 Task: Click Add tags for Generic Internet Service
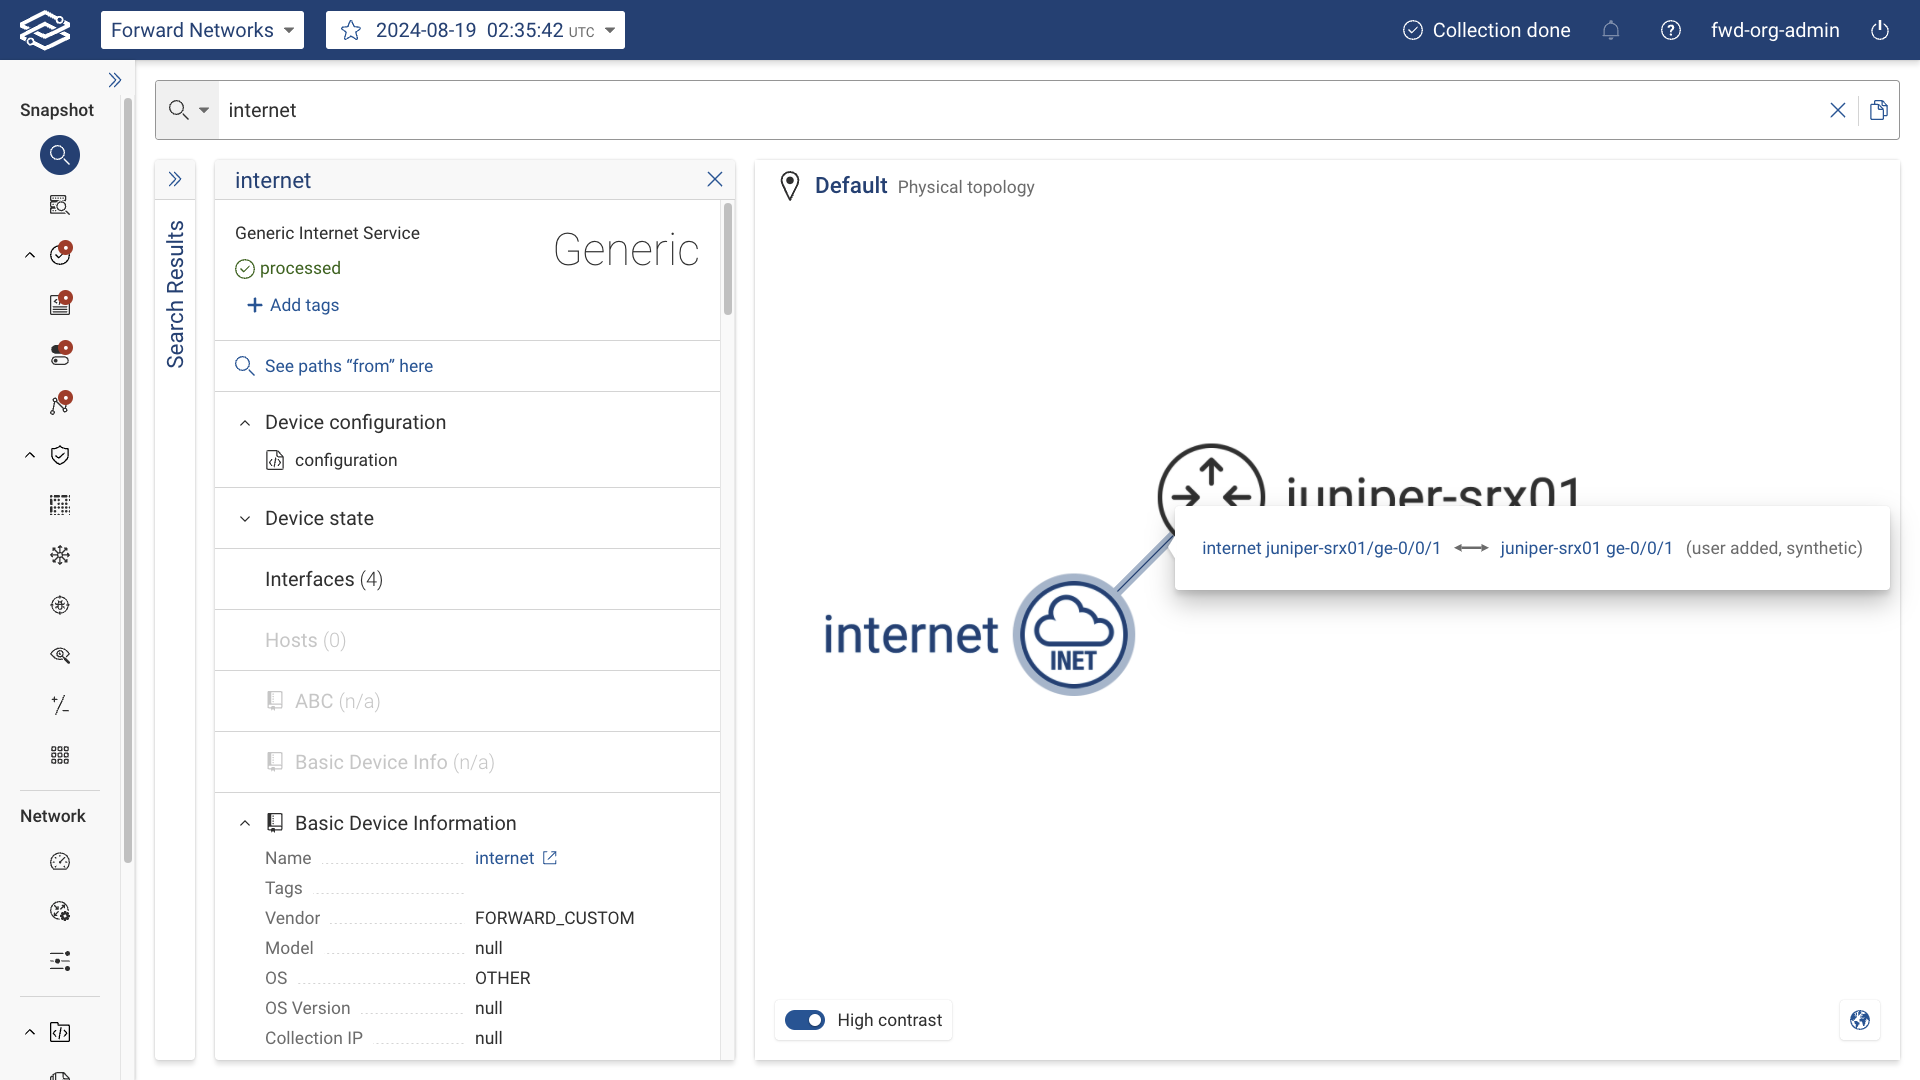click(292, 305)
